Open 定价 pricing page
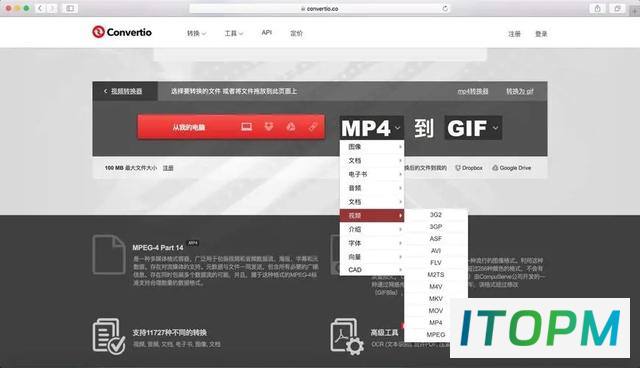The image size is (640, 368). 296,33
